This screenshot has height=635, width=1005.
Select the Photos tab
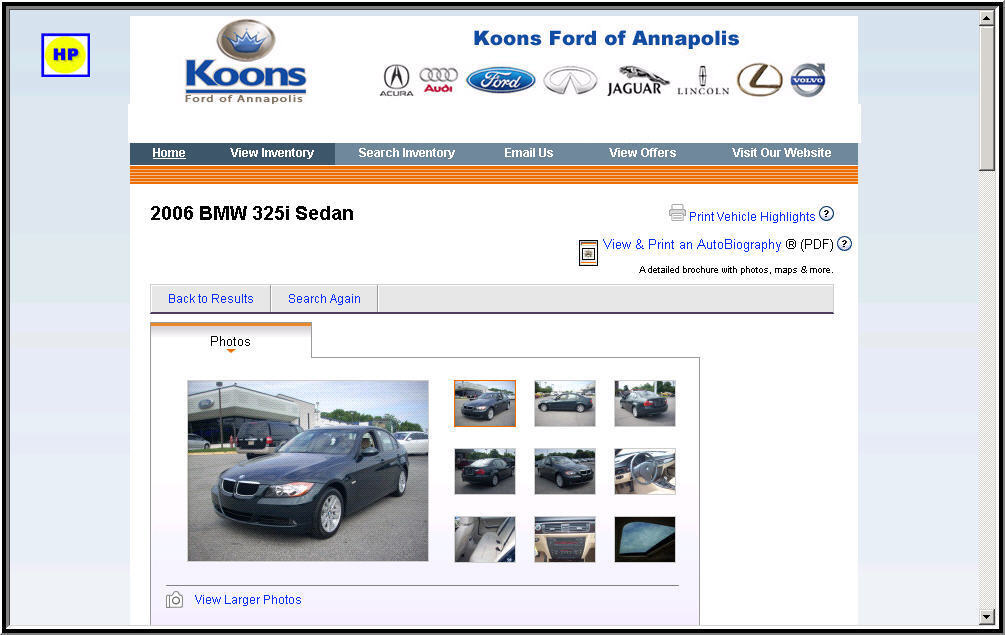click(231, 341)
